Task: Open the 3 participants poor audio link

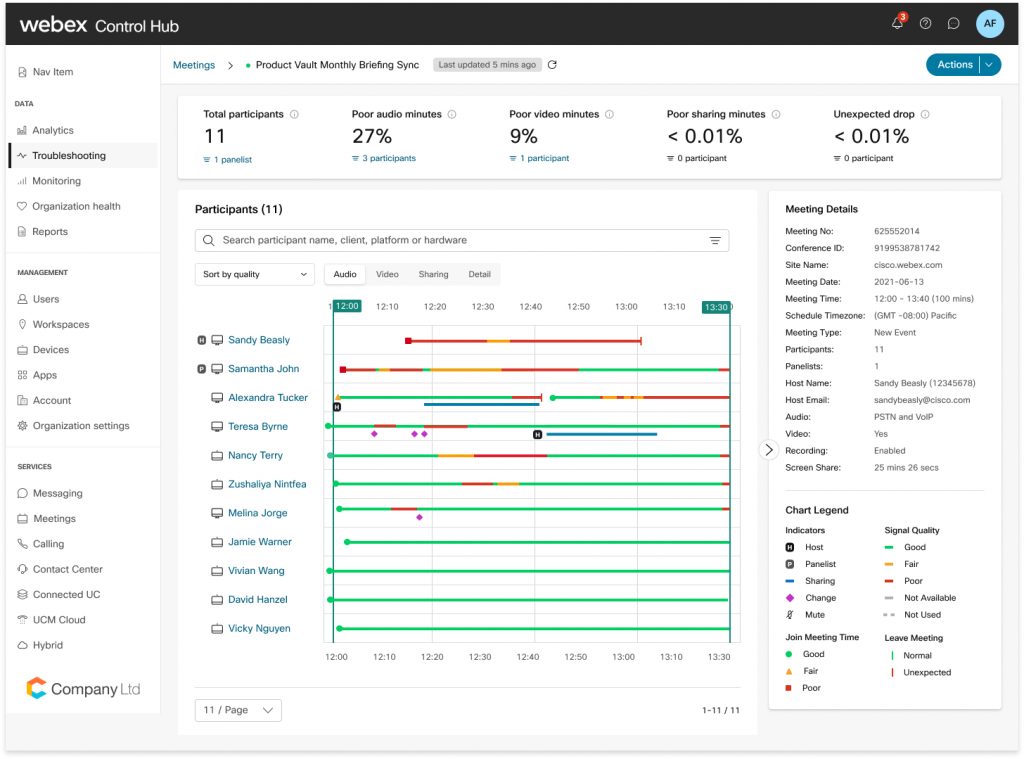Action: click(x=389, y=158)
